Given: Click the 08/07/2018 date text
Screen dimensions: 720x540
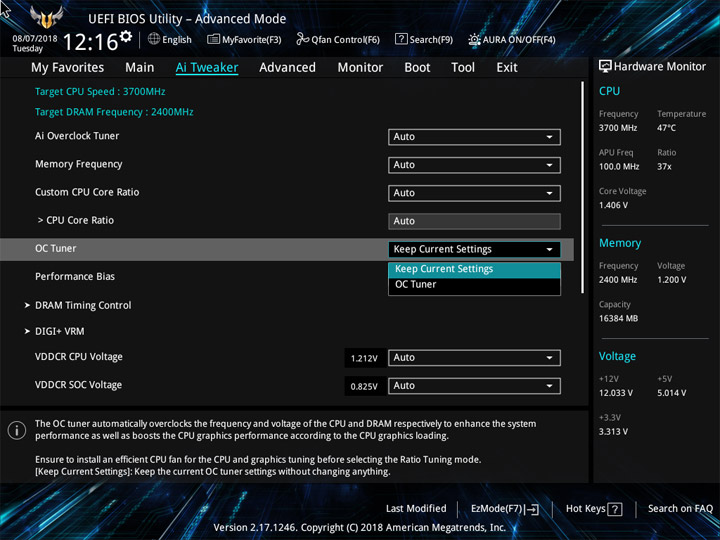Looking at the screenshot, I should pos(35,39).
